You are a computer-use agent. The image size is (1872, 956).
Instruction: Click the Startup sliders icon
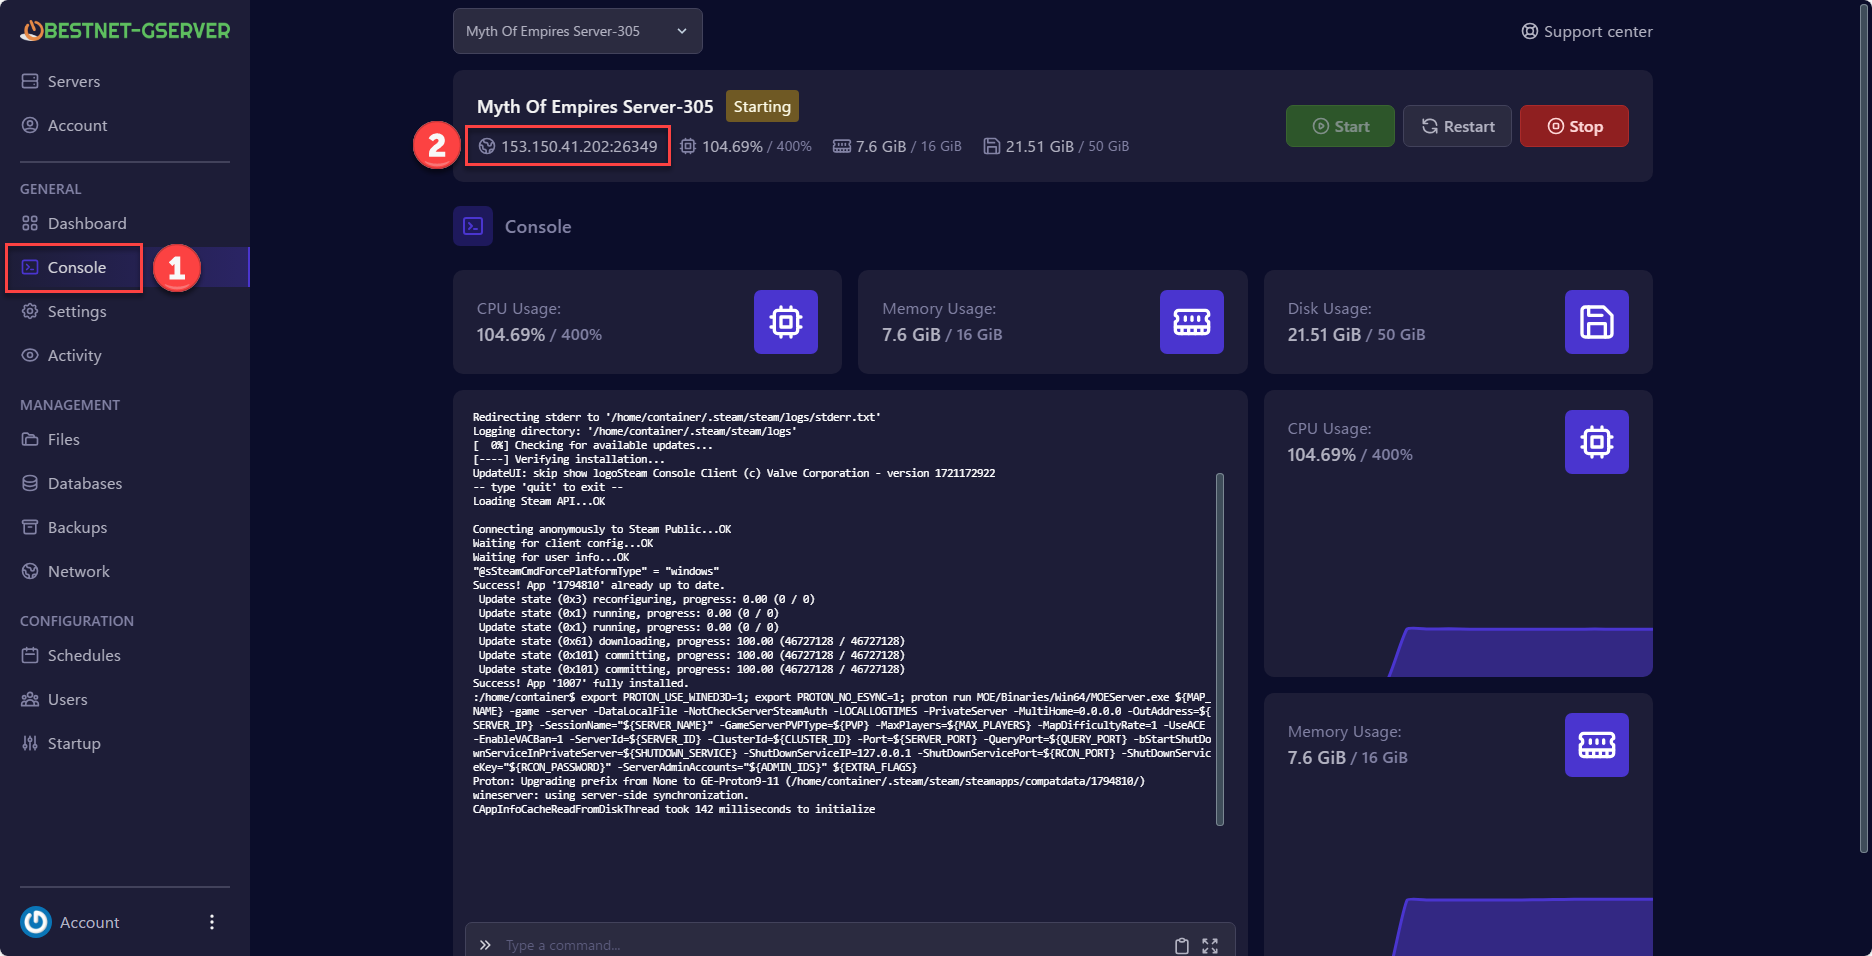pos(30,743)
